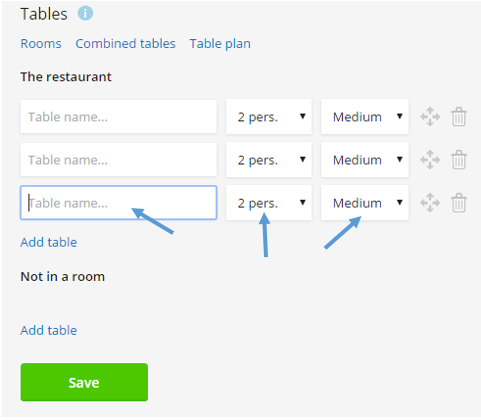Switch to the Table plan tab
The height and width of the screenshot is (420, 481).
[220, 44]
